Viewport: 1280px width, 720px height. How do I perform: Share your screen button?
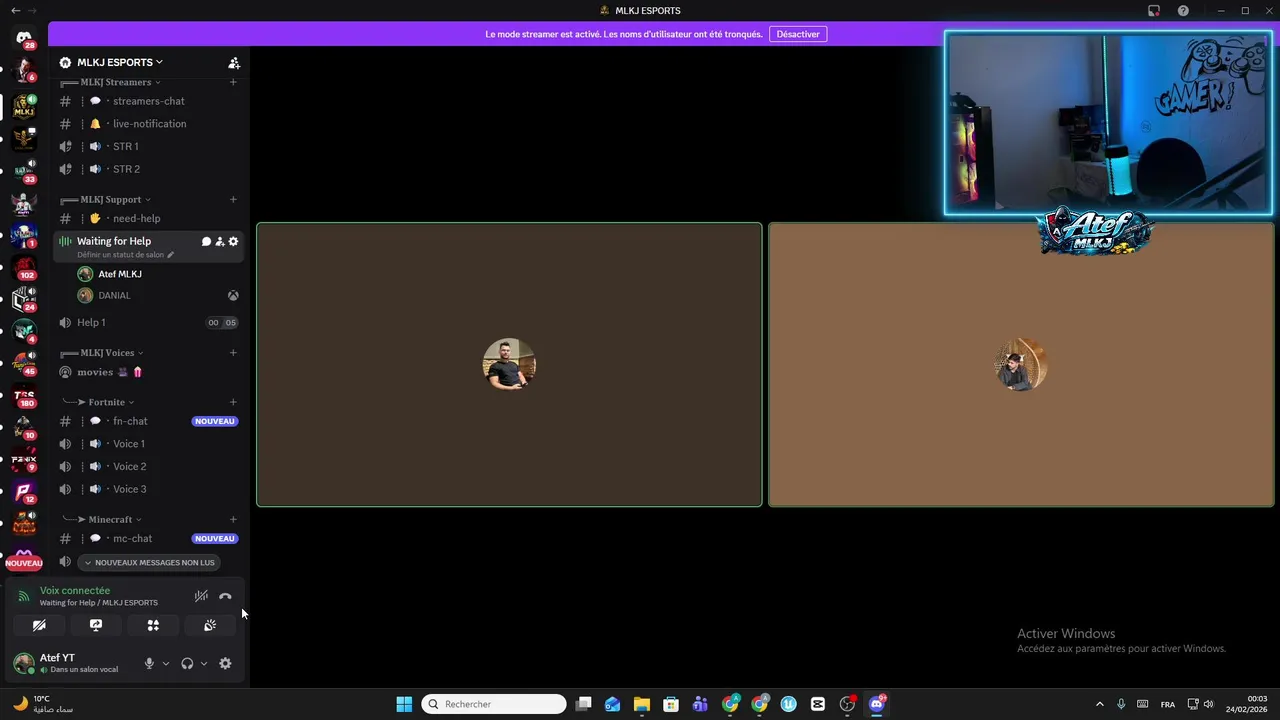pyautogui.click(x=96, y=625)
